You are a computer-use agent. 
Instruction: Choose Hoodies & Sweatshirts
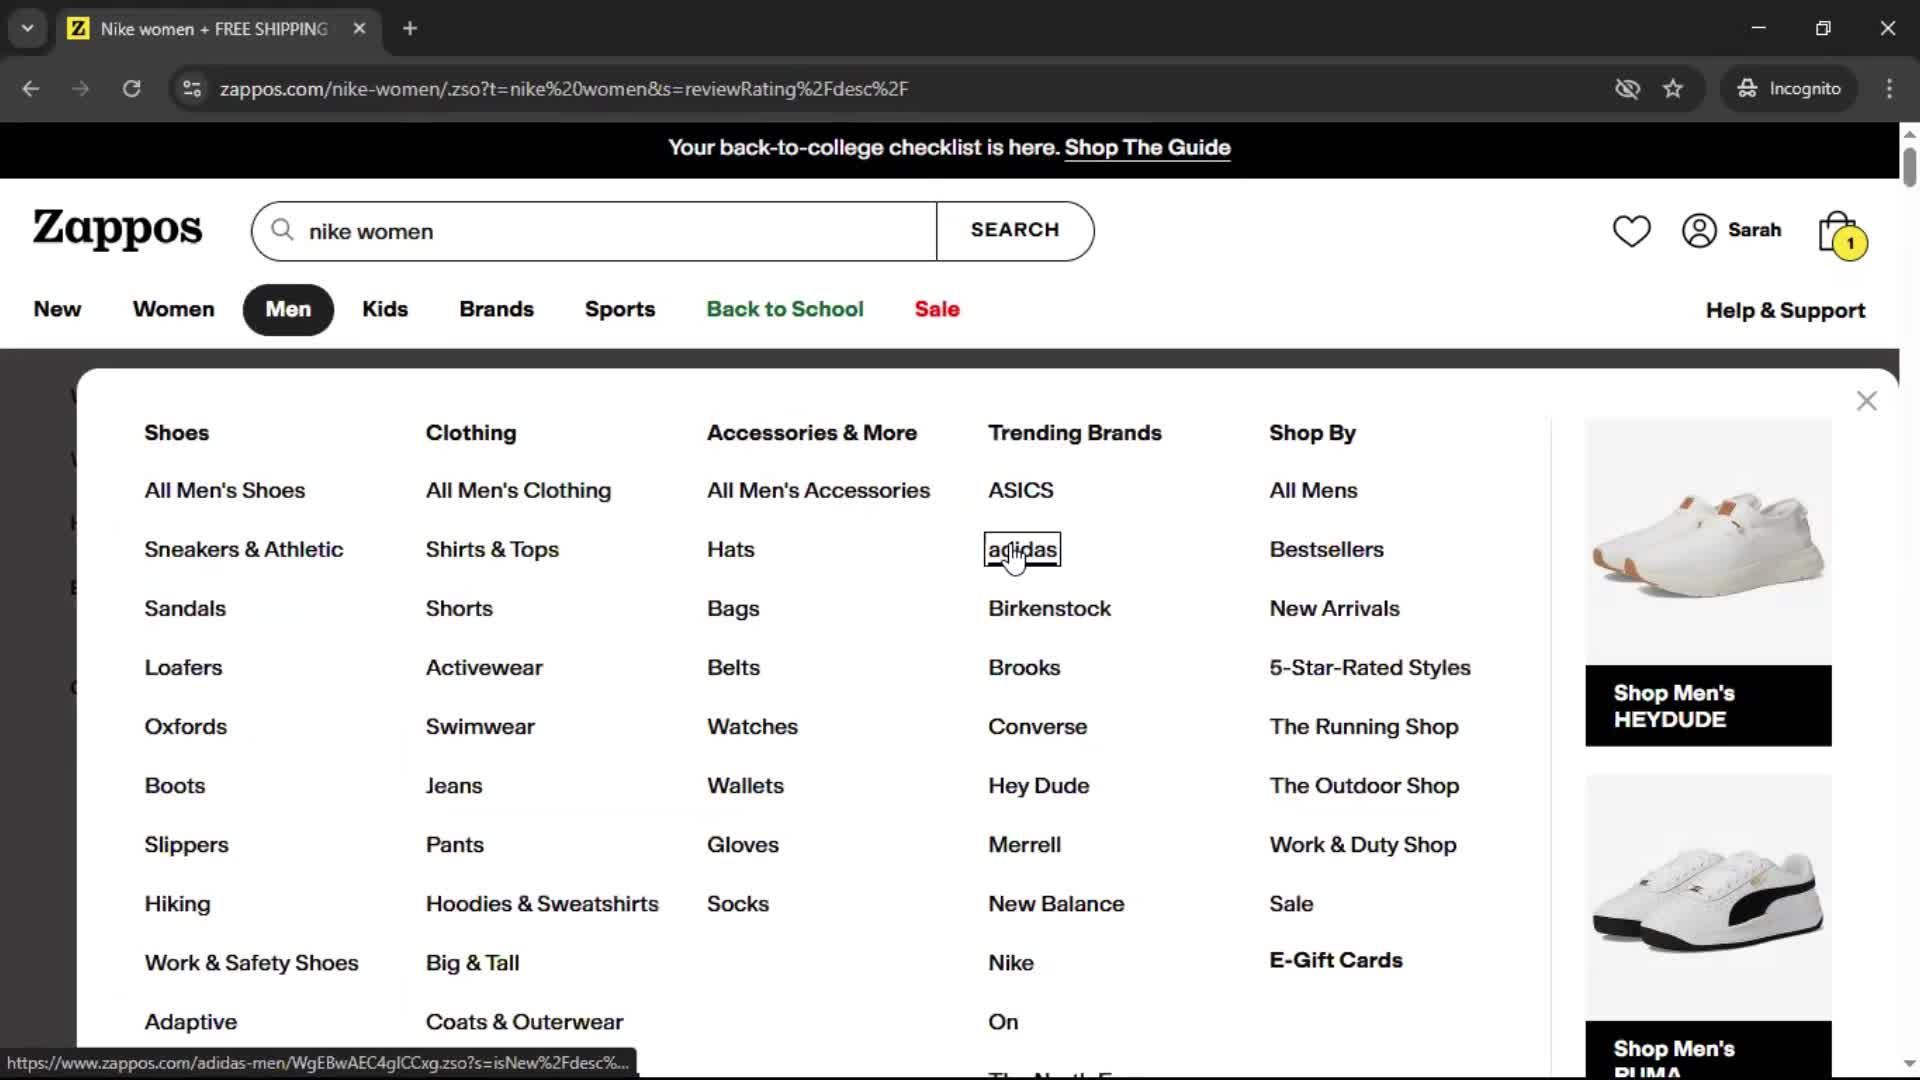[542, 903]
